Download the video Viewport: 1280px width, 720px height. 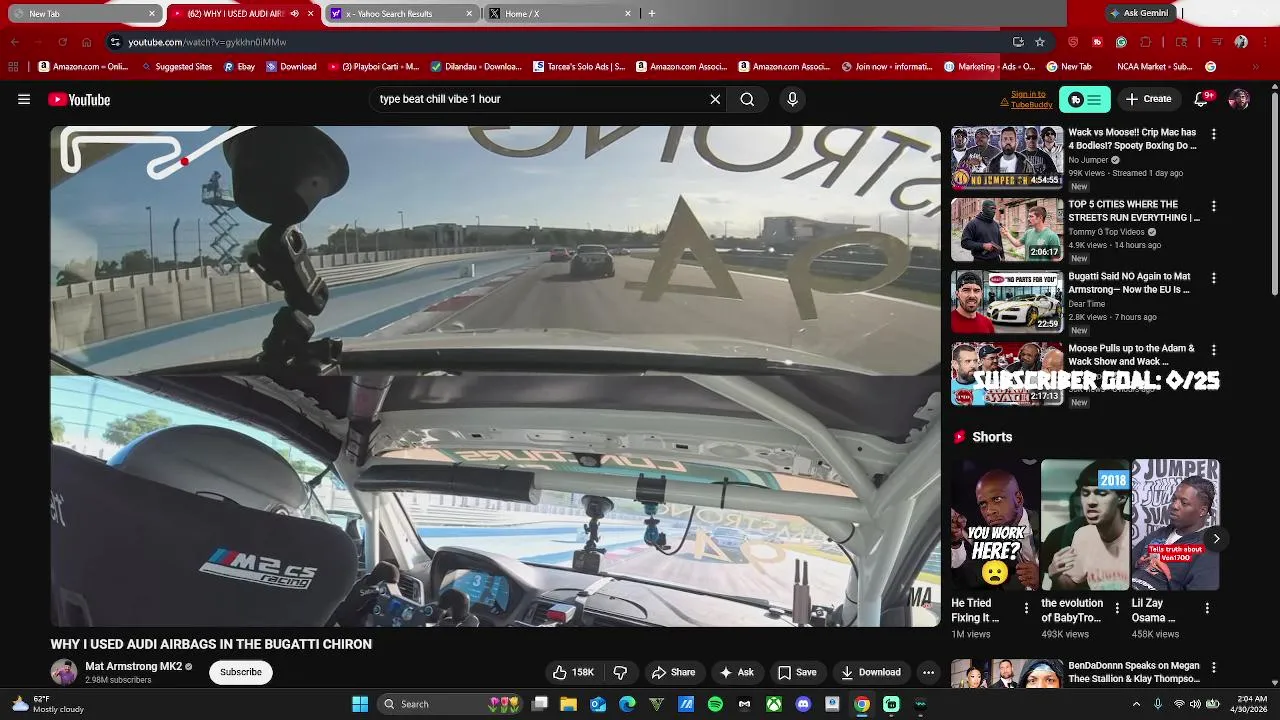click(x=871, y=672)
